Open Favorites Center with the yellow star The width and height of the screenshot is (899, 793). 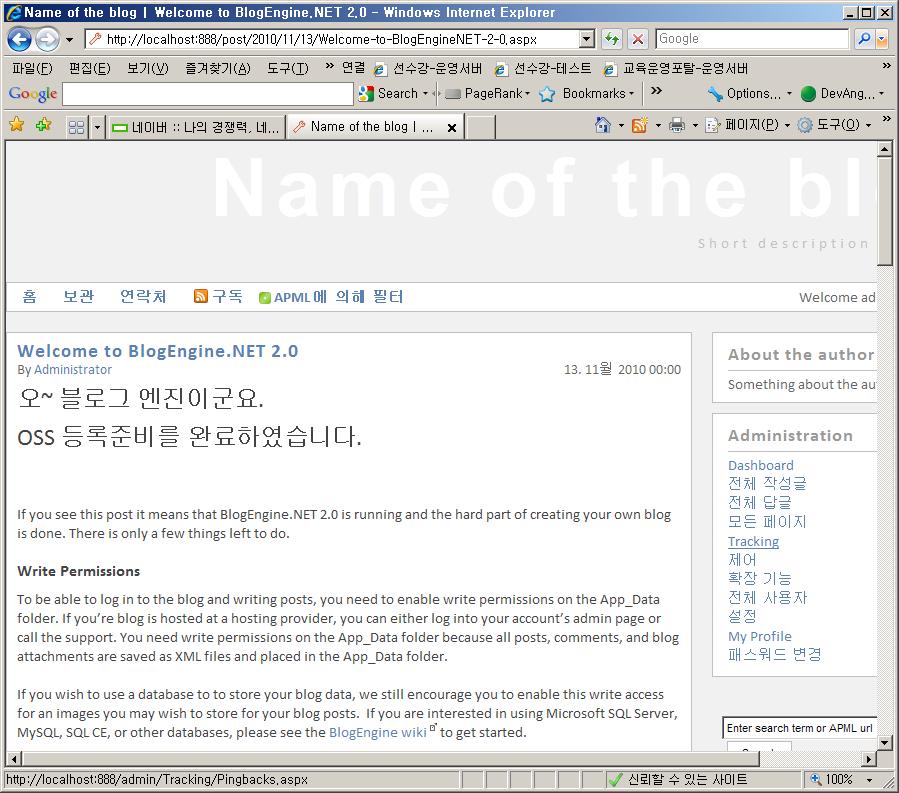pyautogui.click(x=17, y=124)
